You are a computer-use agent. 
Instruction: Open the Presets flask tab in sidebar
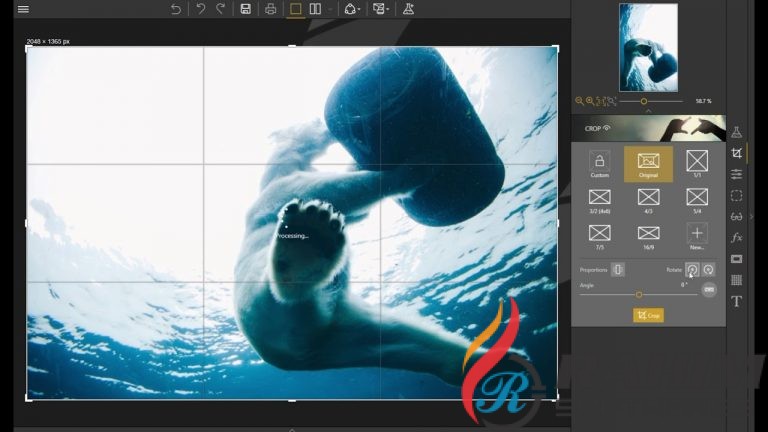(736, 132)
